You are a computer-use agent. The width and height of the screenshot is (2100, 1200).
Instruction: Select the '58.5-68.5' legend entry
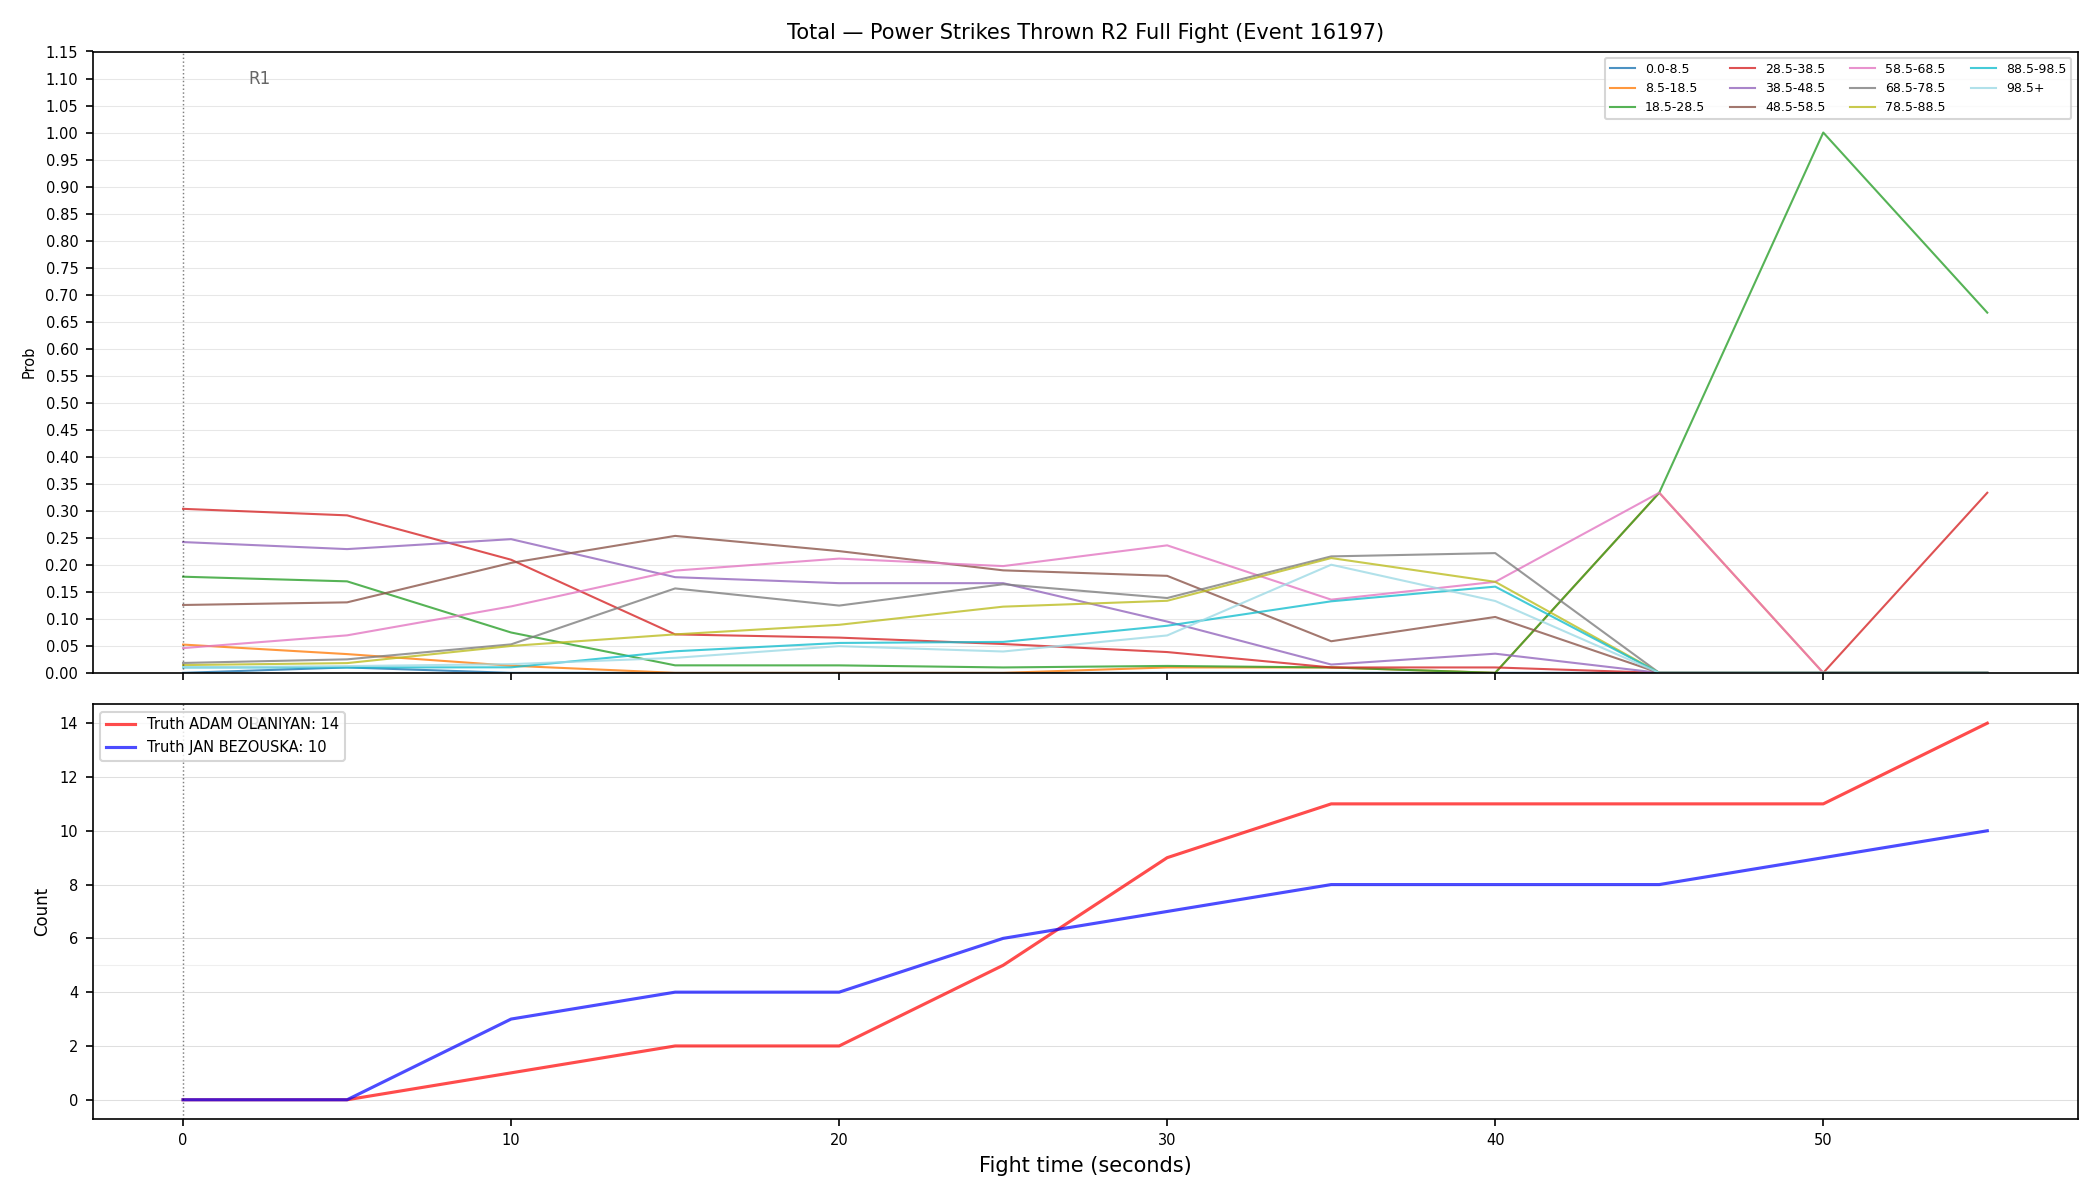(1897, 69)
